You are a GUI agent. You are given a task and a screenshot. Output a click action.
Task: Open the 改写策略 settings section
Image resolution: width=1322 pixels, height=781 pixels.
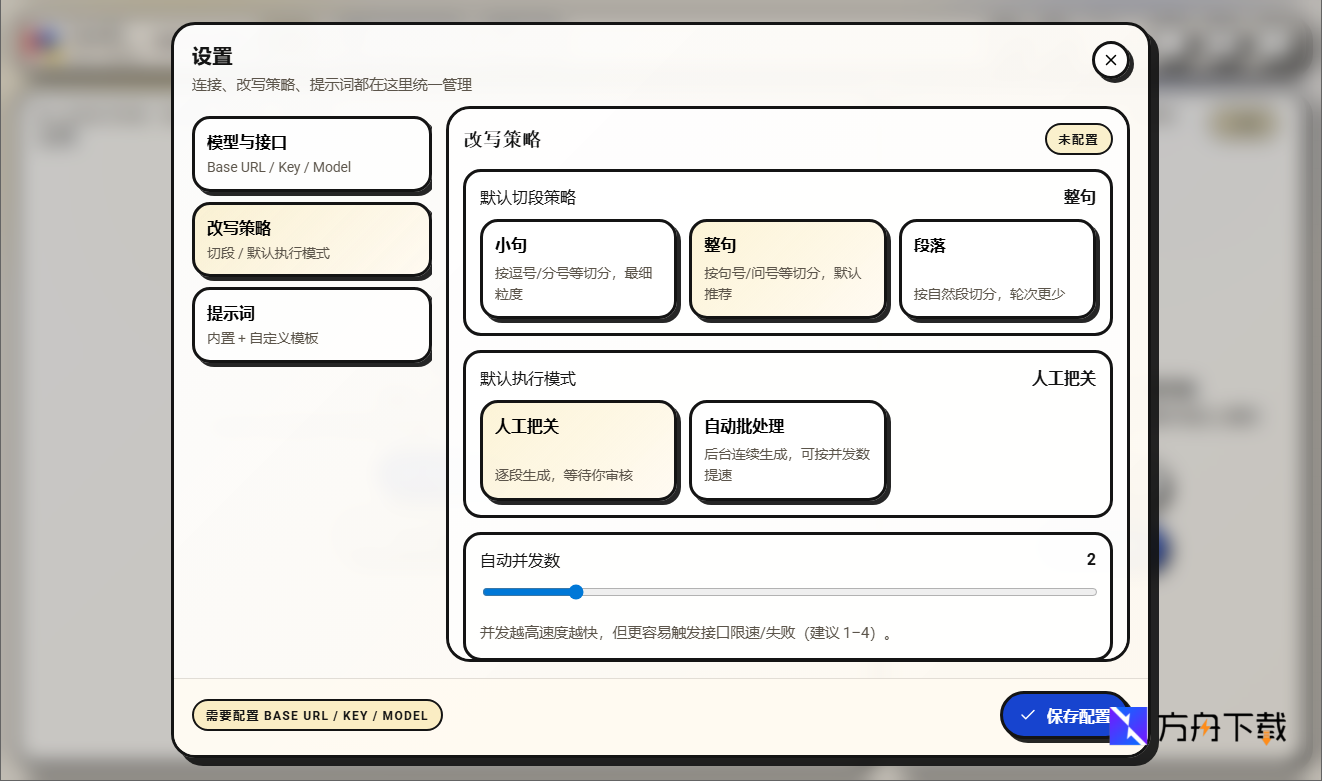(x=311, y=239)
